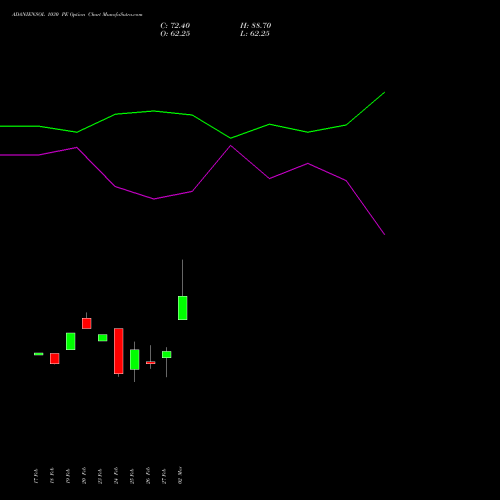
Task: Click the thin green 17 Feb candlestick
Action: point(39,354)
